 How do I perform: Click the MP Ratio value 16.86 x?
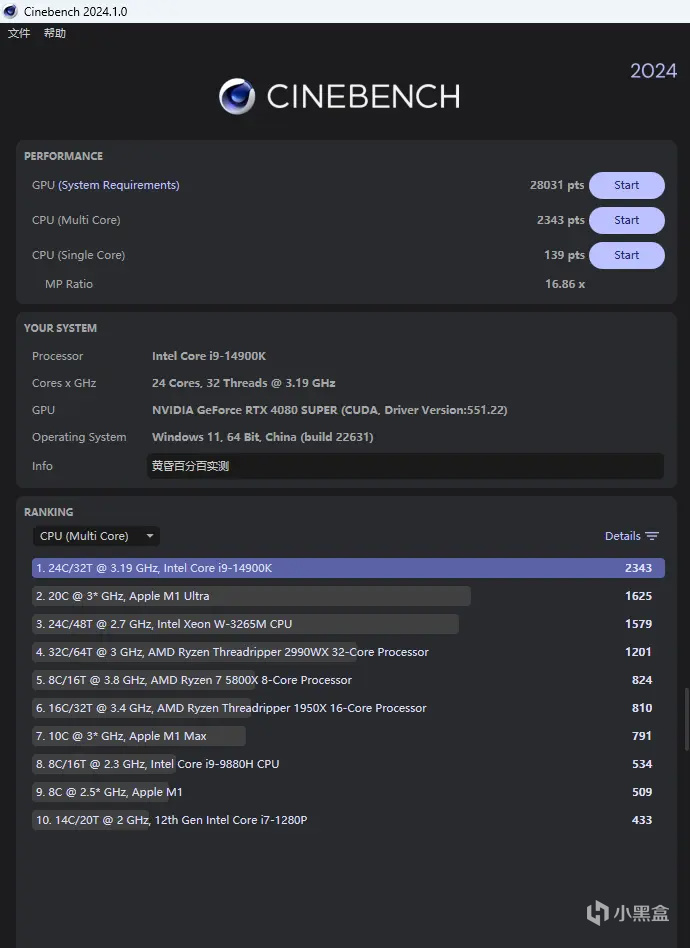click(x=565, y=284)
